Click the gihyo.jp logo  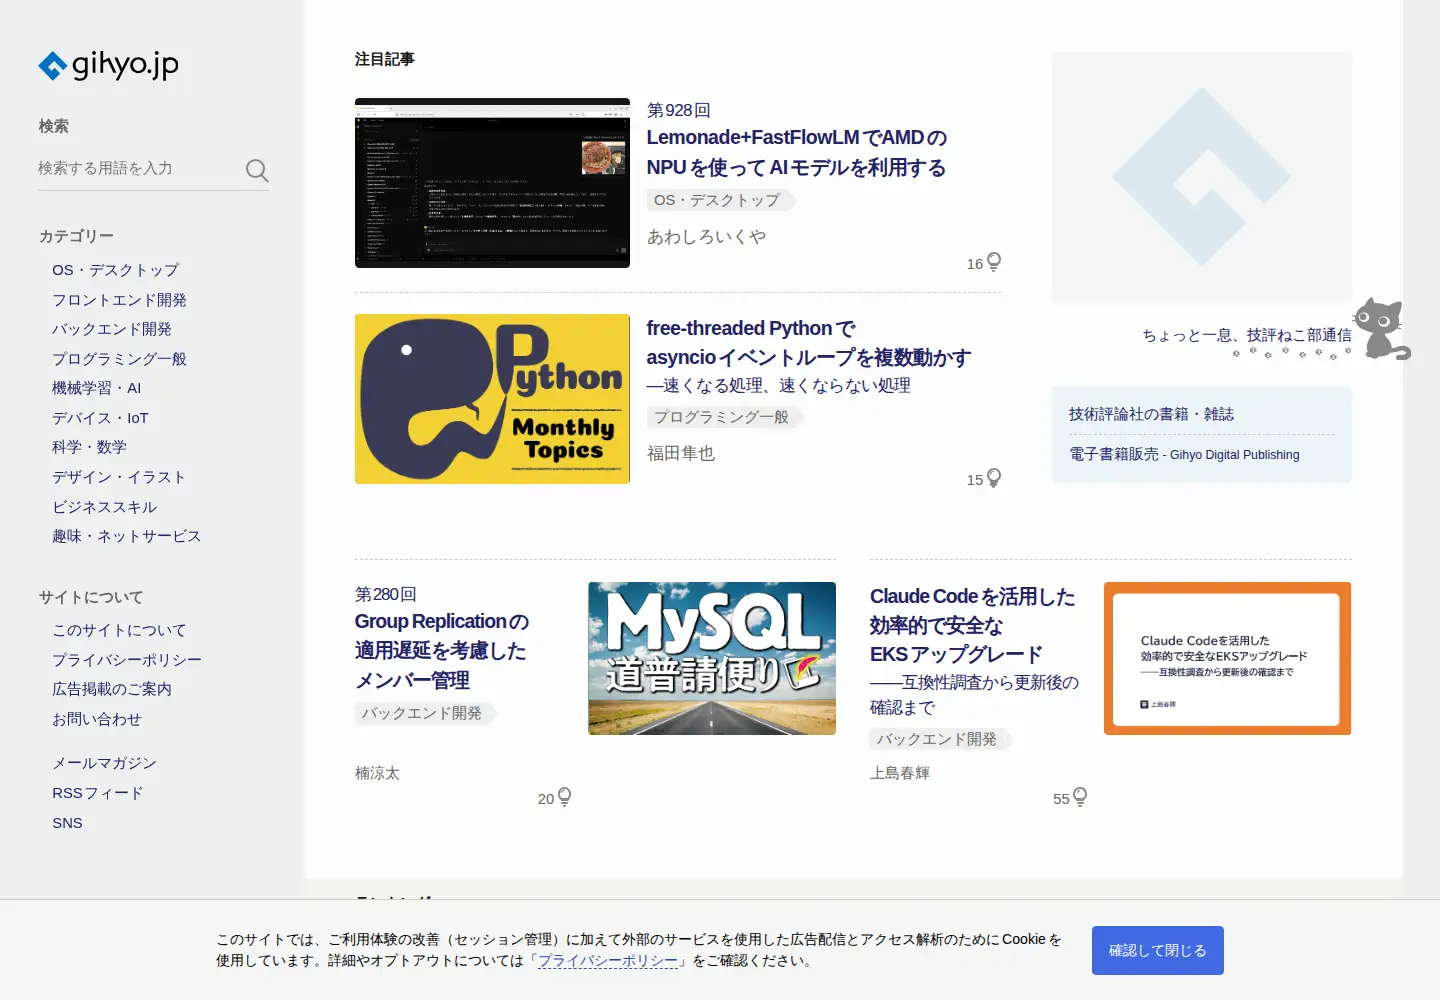point(108,65)
